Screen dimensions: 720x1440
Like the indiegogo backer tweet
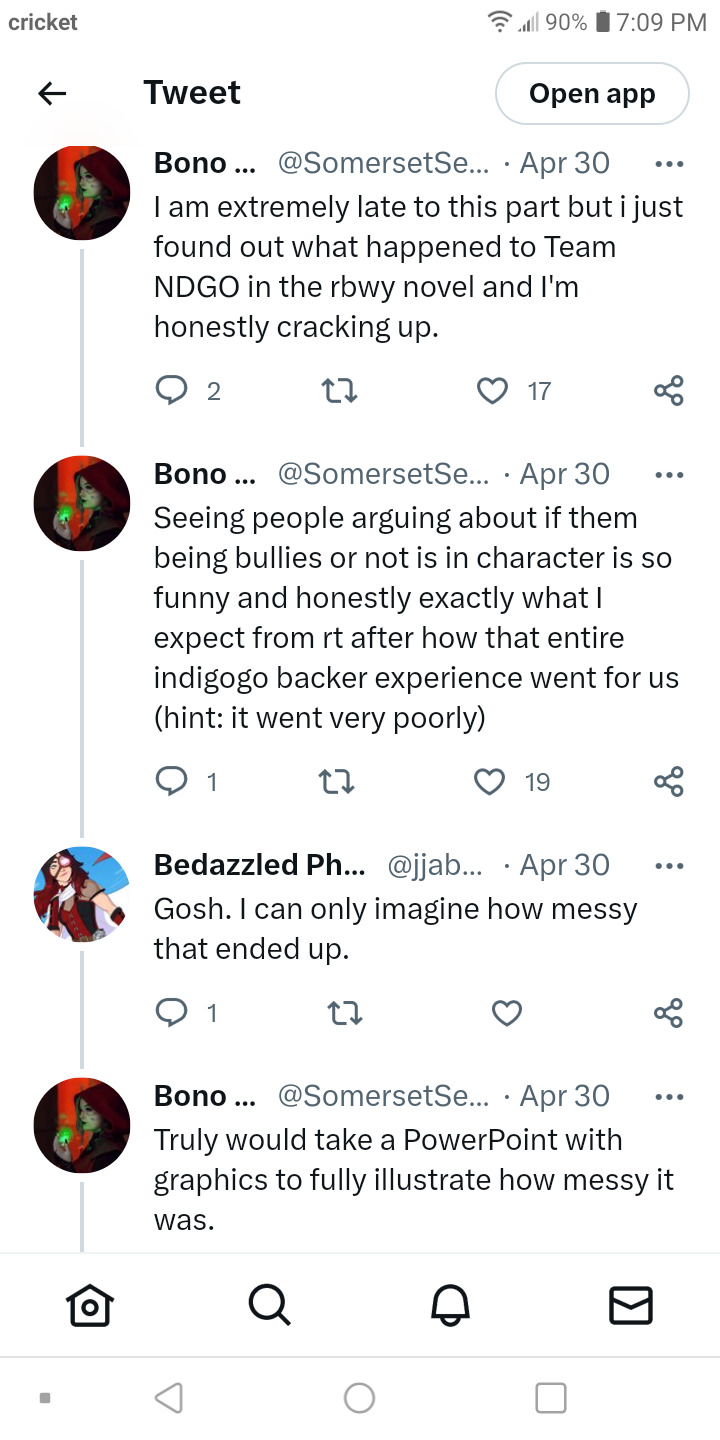click(x=490, y=781)
